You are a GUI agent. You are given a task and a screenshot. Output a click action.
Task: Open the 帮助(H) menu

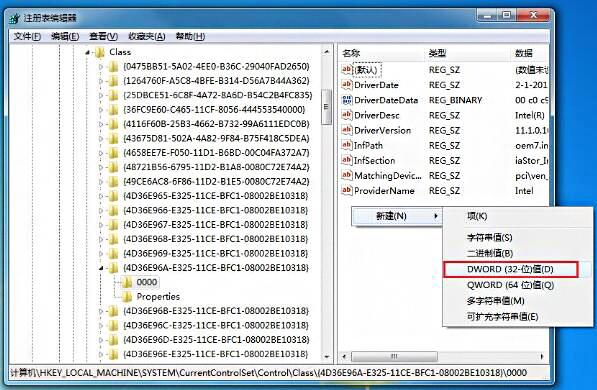click(x=190, y=37)
